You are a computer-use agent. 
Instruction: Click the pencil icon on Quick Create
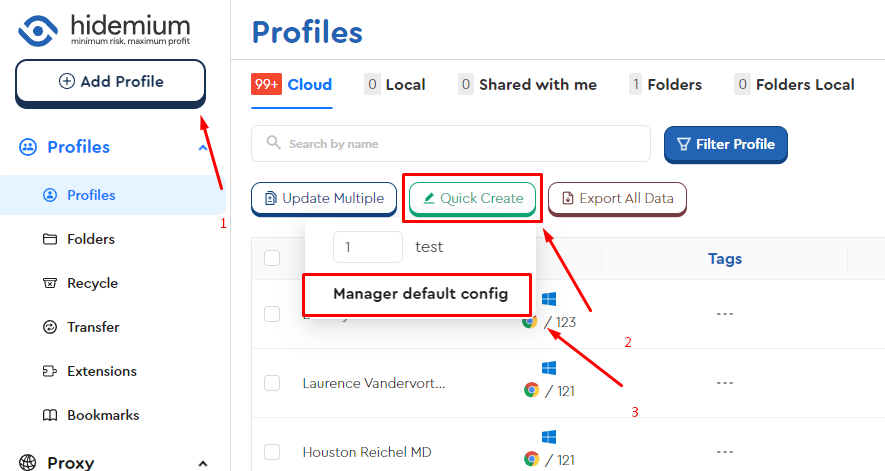(x=429, y=198)
